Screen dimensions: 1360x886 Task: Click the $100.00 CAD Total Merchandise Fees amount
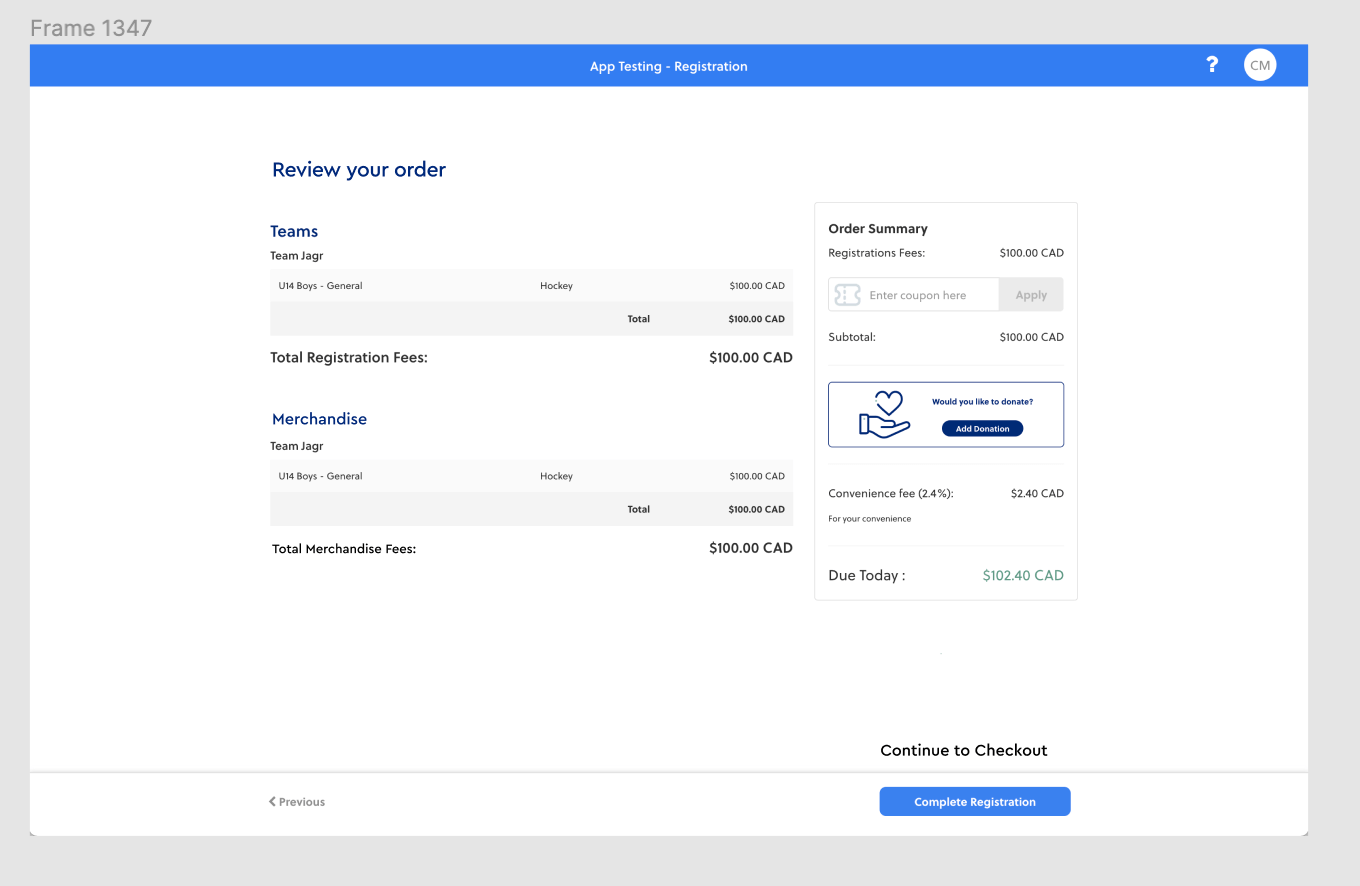(751, 548)
